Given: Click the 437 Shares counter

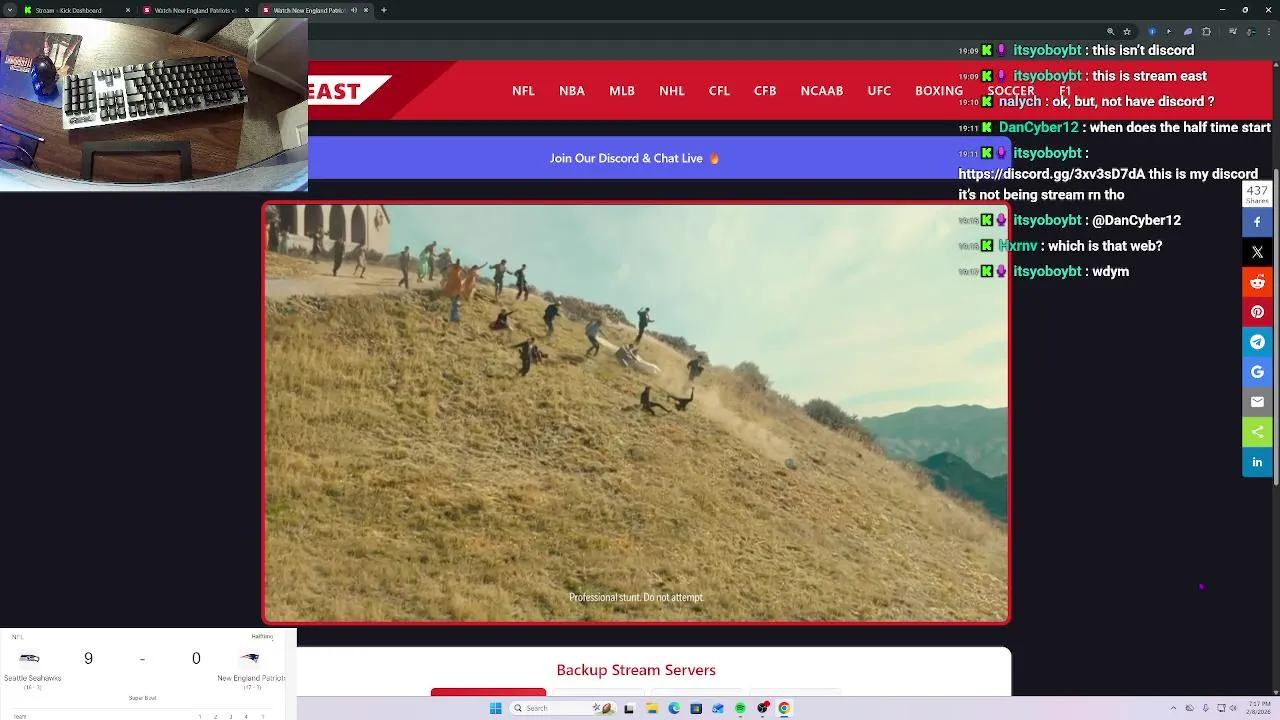Looking at the screenshot, I should (x=1257, y=194).
